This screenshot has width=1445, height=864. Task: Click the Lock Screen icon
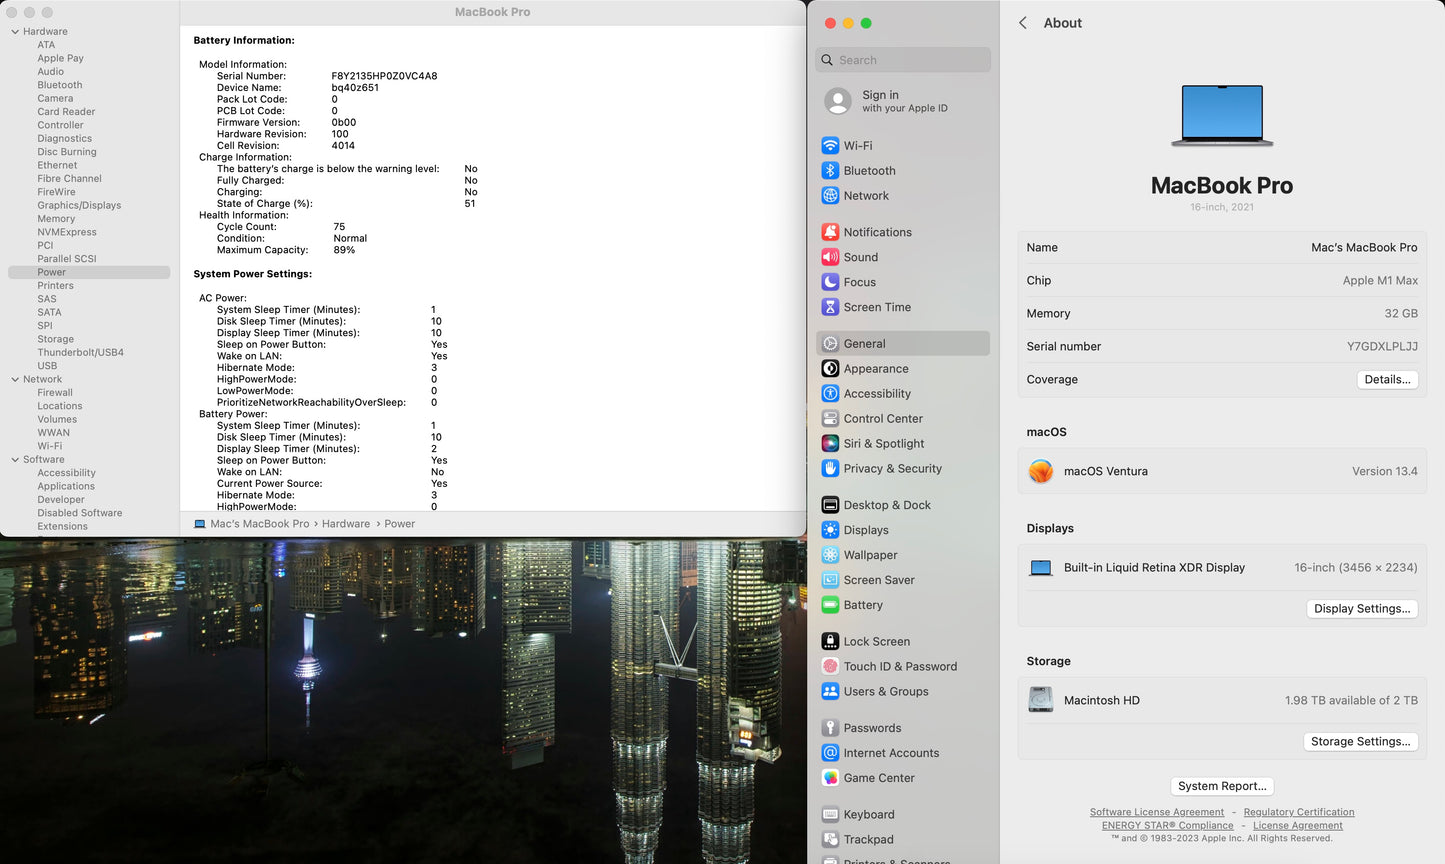[830, 640]
